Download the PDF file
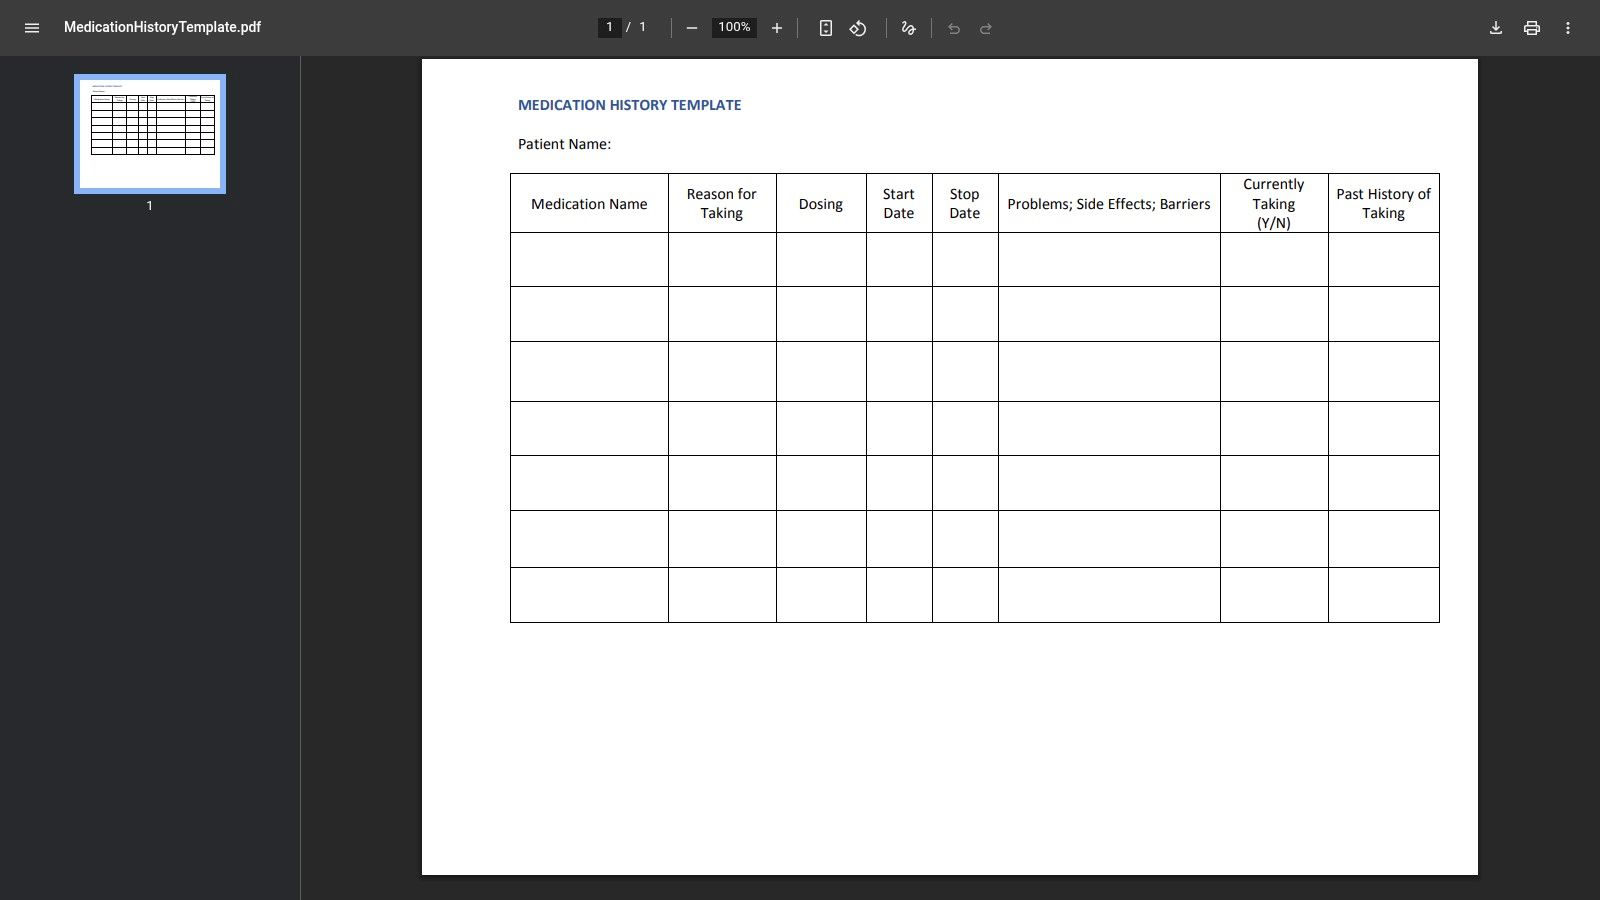 click(1495, 28)
